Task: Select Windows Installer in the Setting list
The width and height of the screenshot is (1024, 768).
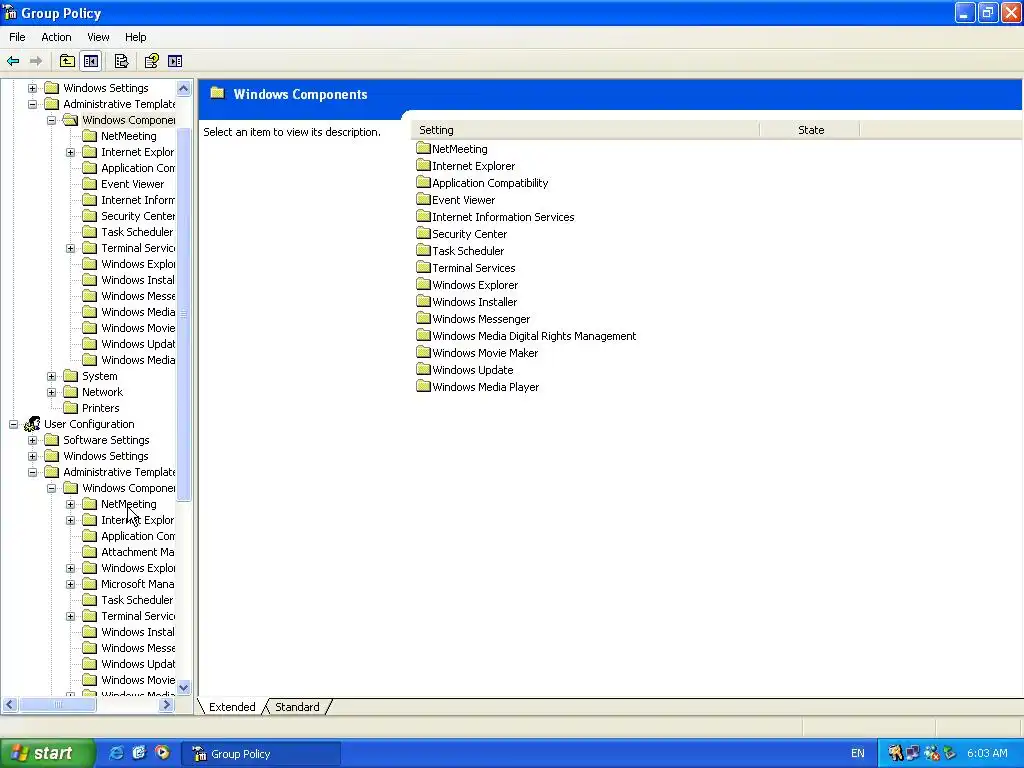Action: pos(474,302)
